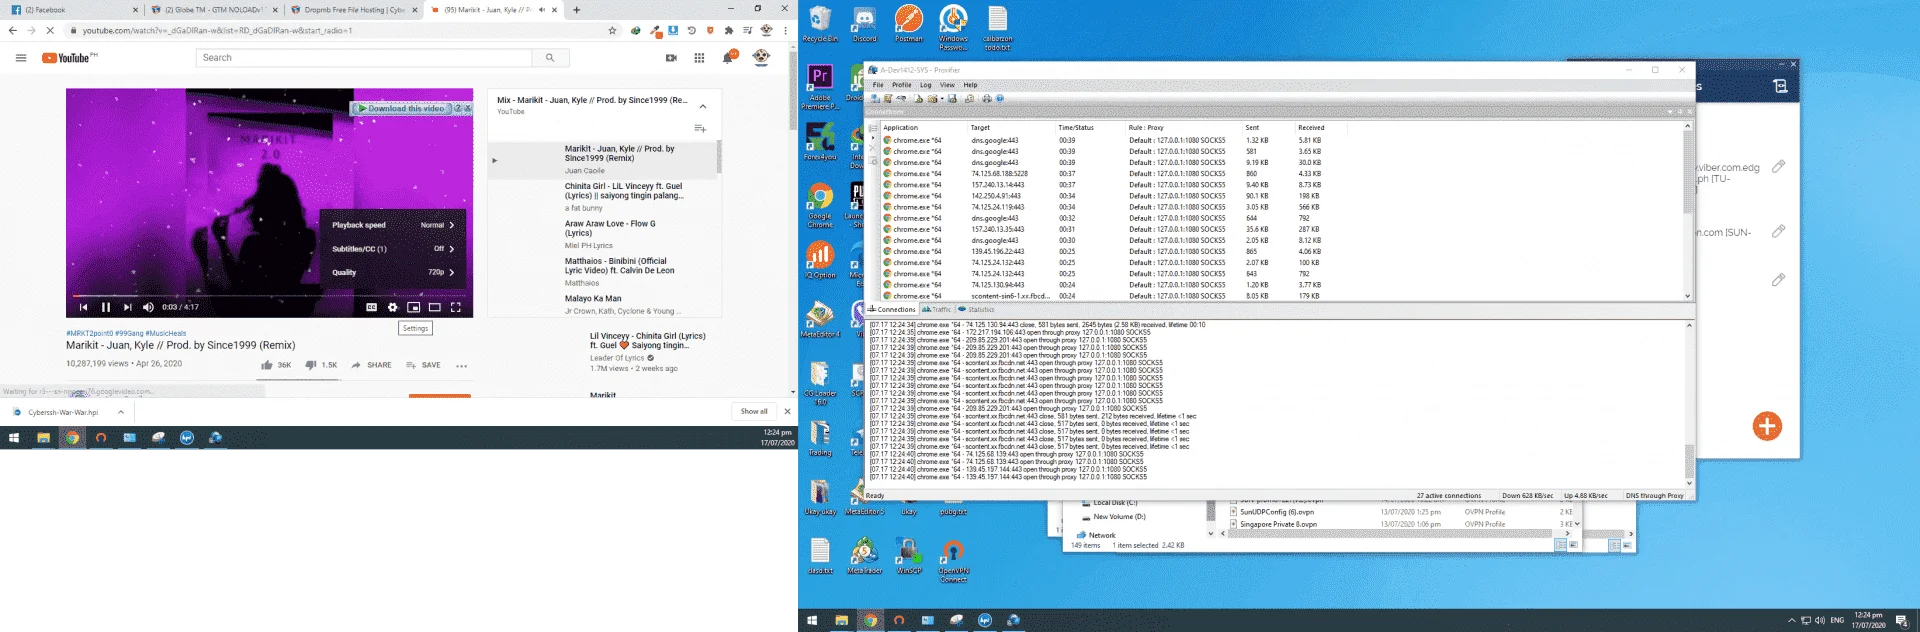Open Proxifier Help menu
The width and height of the screenshot is (1920, 632).
click(970, 85)
